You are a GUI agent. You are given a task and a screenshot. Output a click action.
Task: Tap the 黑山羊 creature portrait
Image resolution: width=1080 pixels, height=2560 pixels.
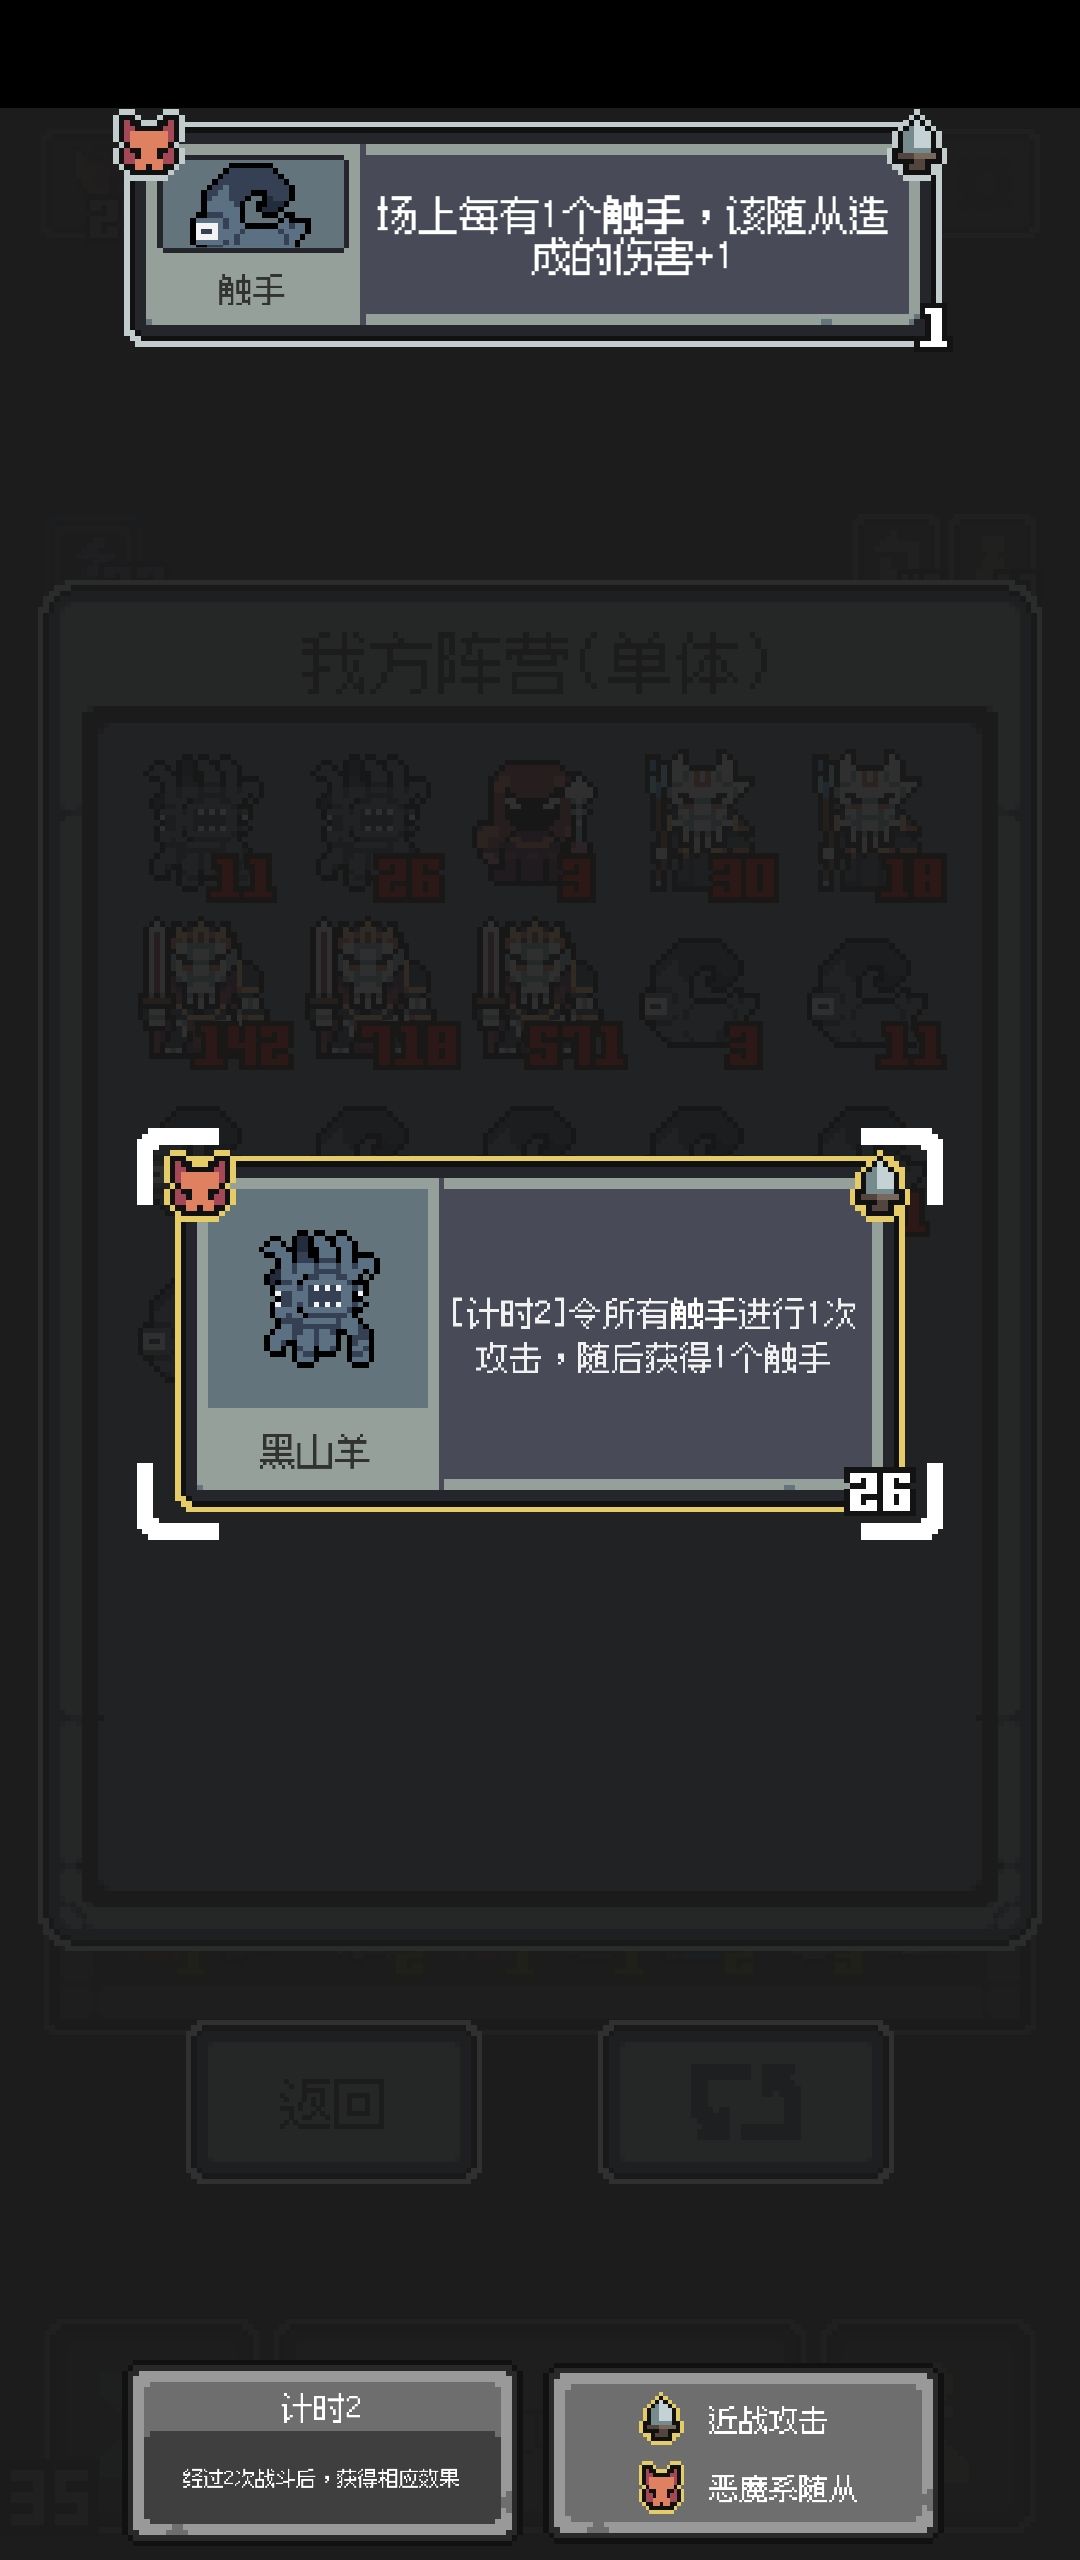(x=318, y=1298)
